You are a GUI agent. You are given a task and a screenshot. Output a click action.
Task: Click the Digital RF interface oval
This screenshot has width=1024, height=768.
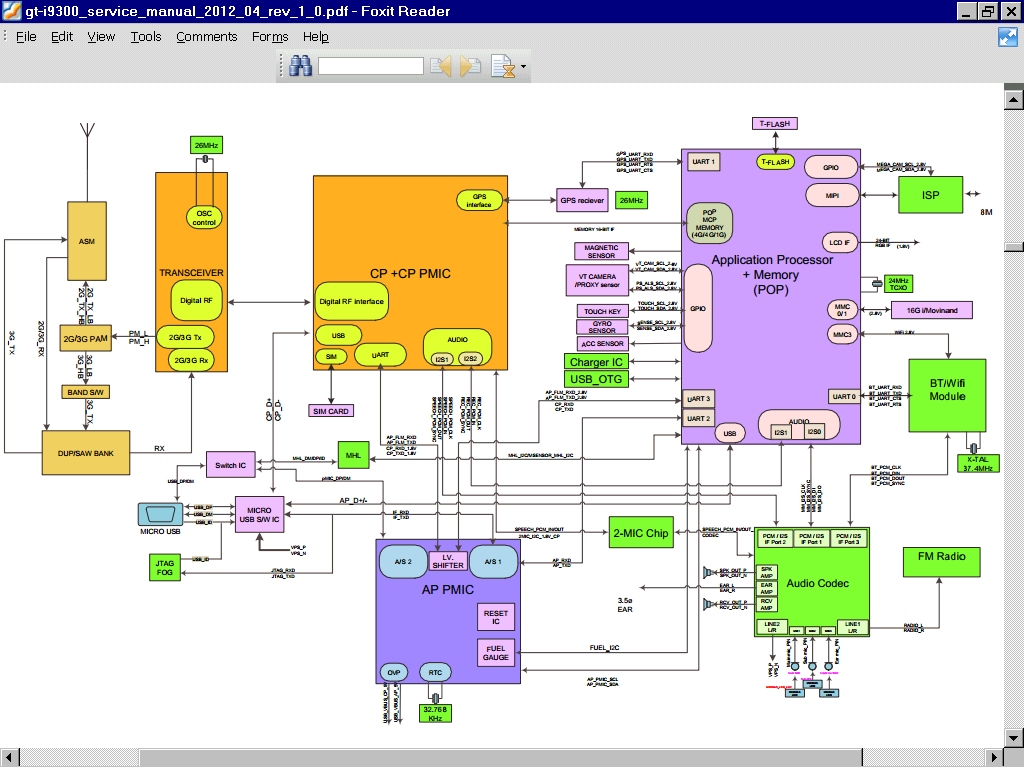(x=351, y=301)
